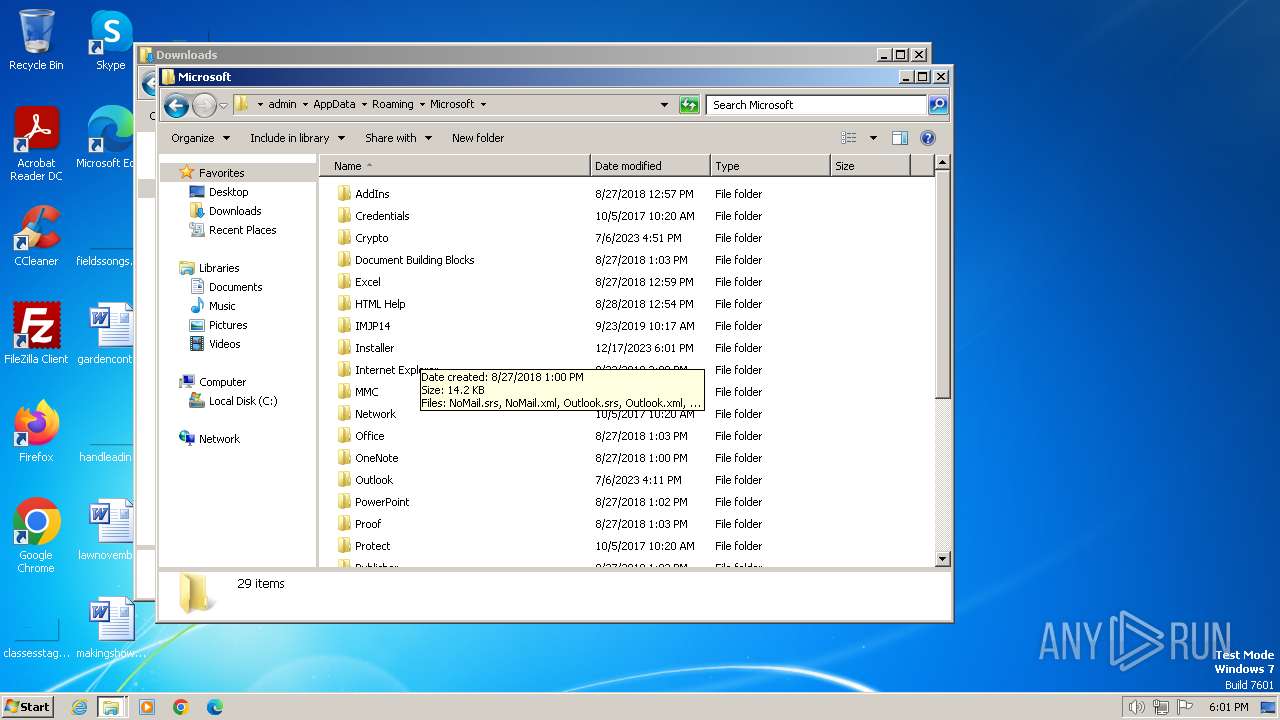The width and height of the screenshot is (1280, 720).
Task: Expand the AppData breadcrumb arrow
Action: click(364, 104)
